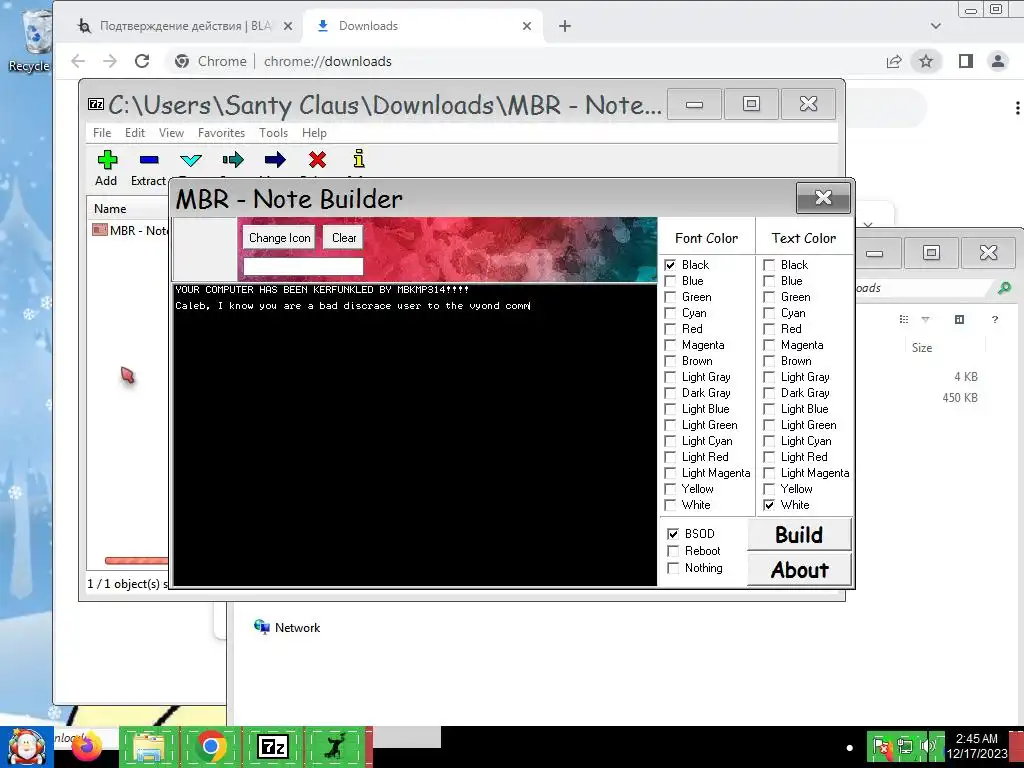
Task: Open View menu in 7-Zip
Action: [171, 133]
